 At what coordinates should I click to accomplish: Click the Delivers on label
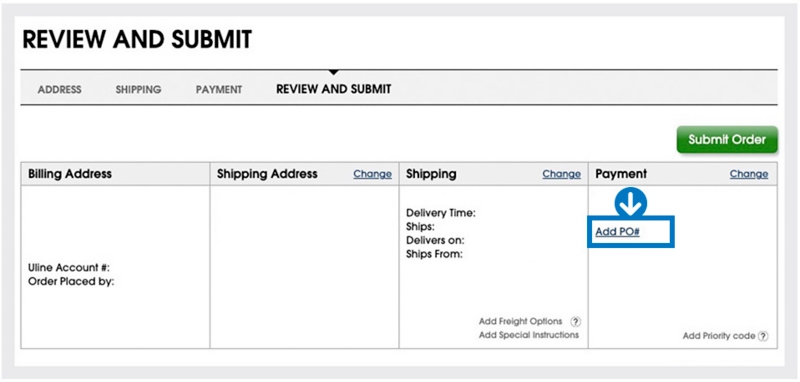435,240
